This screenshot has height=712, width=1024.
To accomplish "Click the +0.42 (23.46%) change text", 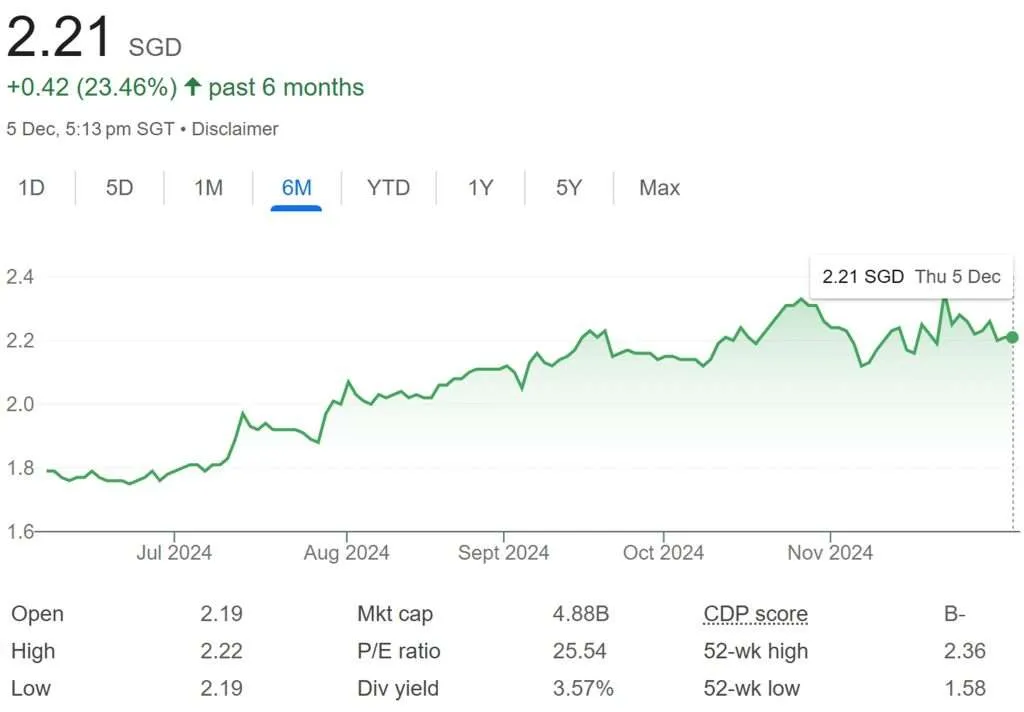I will [x=90, y=88].
